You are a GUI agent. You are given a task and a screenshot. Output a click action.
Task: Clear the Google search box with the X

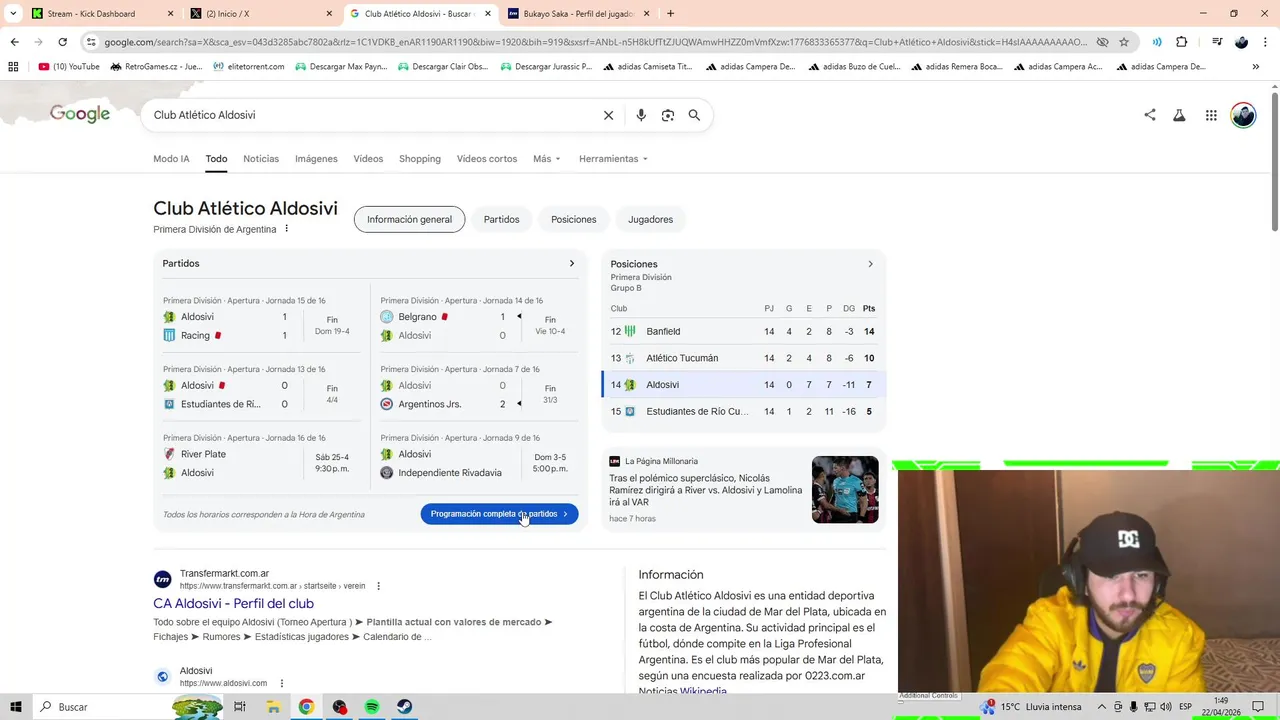(x=608, y=115)
